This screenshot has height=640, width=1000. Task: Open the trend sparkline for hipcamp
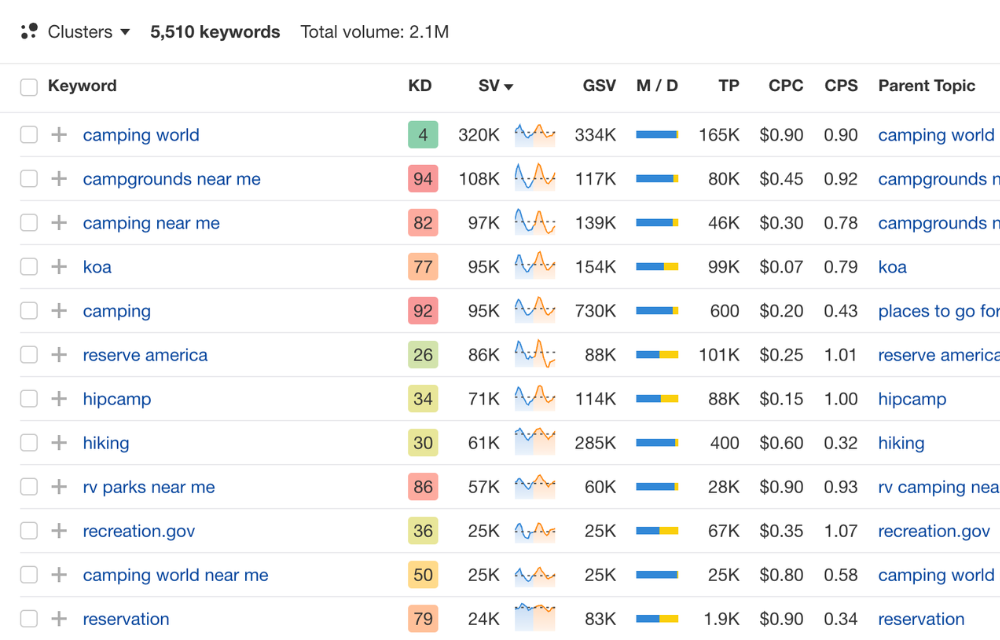[535, 398]
